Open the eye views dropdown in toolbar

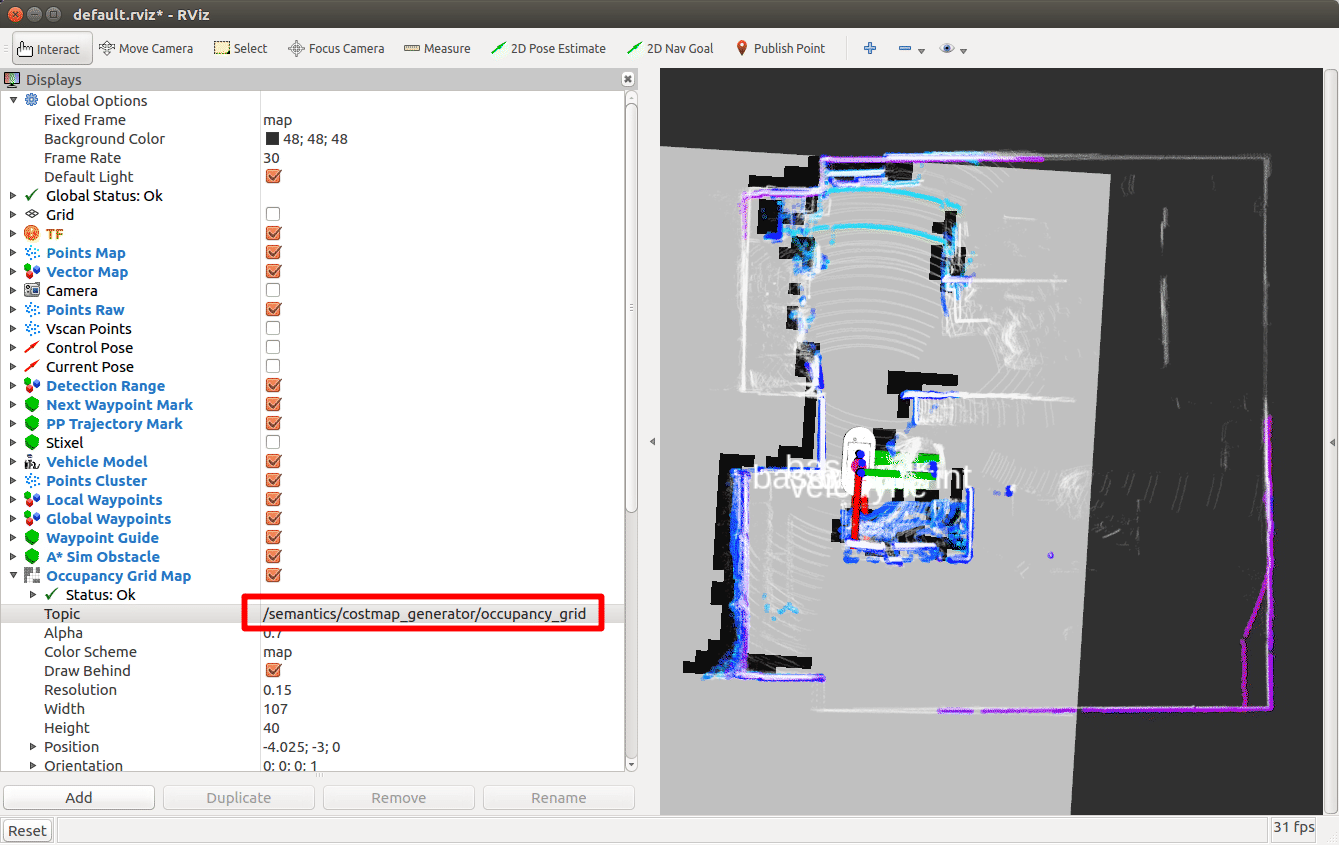pos(952,48)
